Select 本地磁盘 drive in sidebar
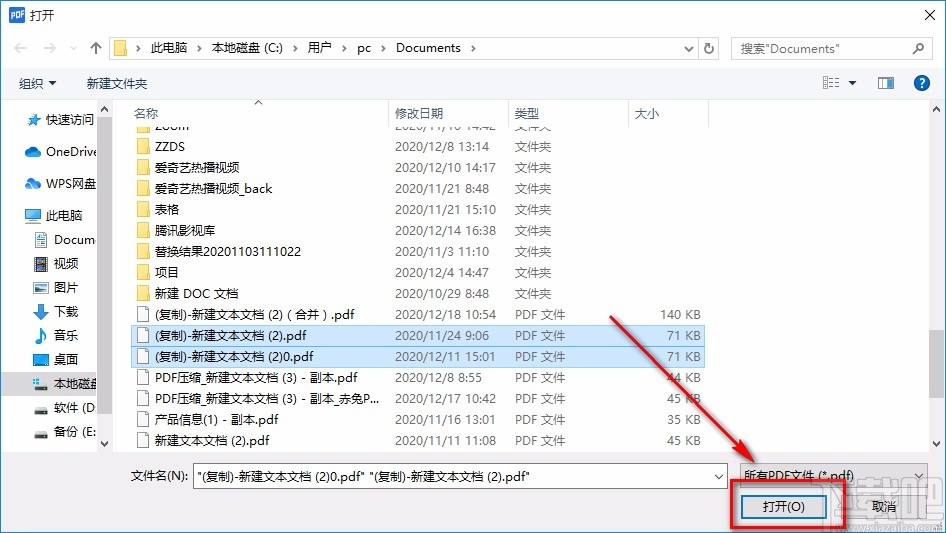Image resolution: width=946 pixels, height=533 pixels. (65, 383)
